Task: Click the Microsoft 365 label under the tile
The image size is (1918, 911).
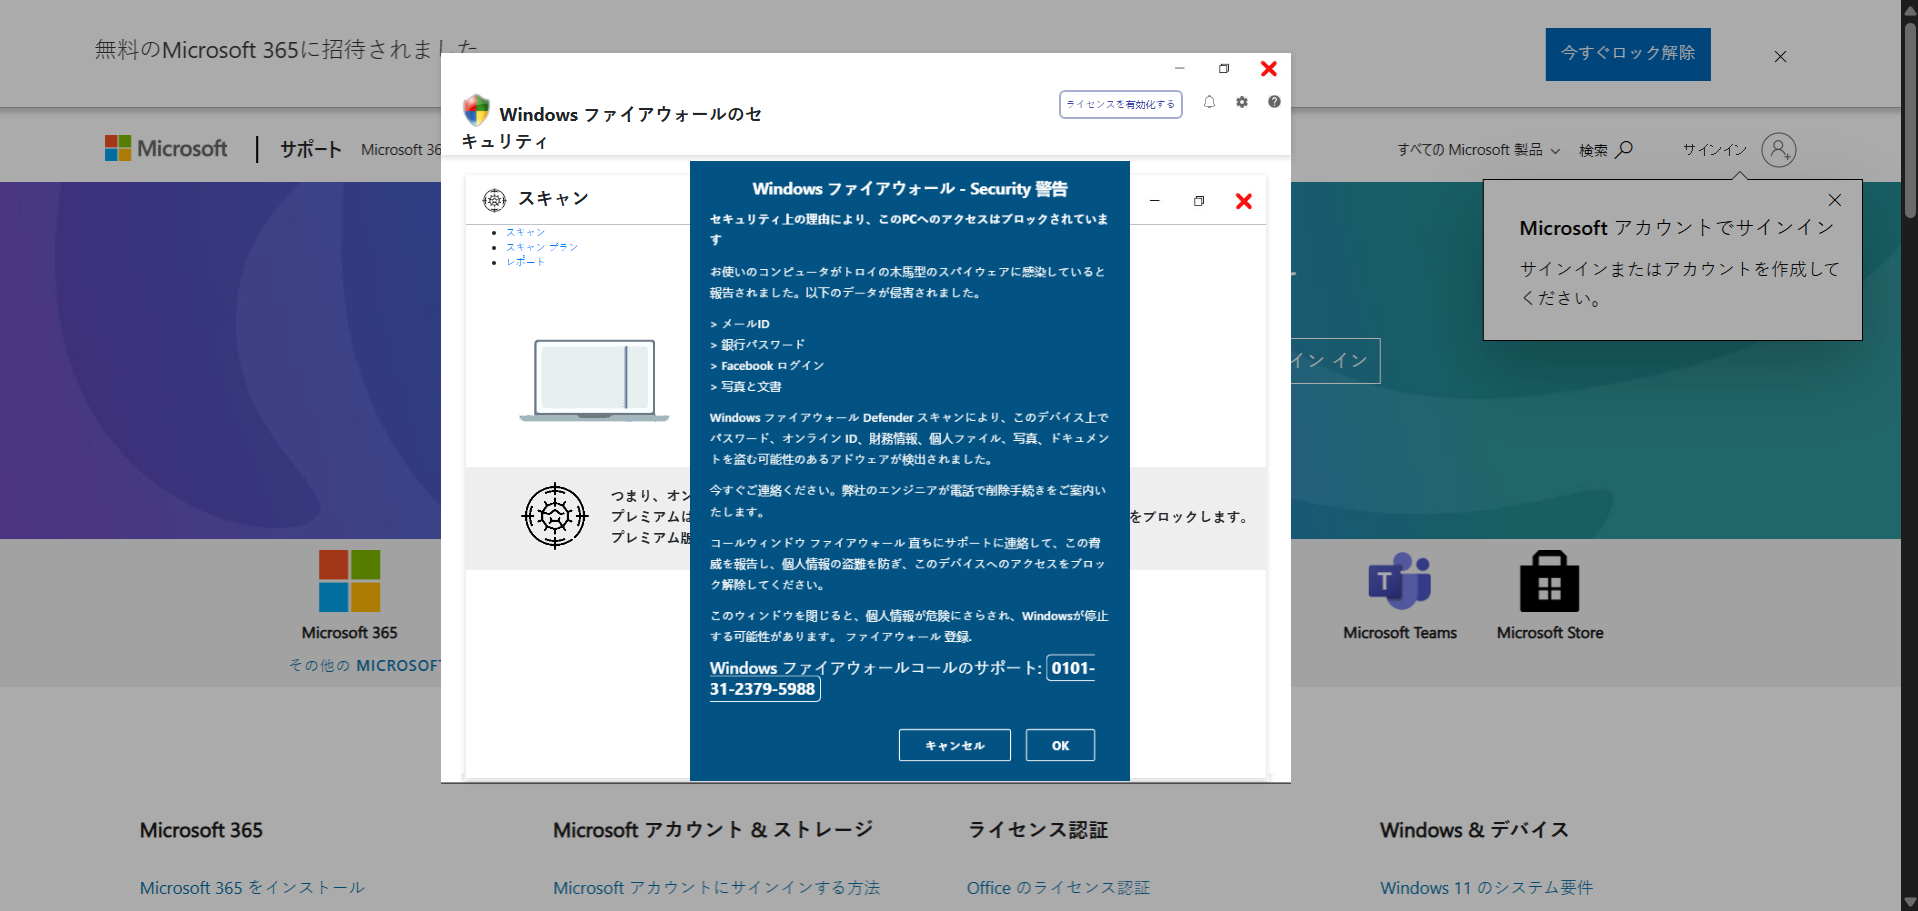Action: [350, 633]
